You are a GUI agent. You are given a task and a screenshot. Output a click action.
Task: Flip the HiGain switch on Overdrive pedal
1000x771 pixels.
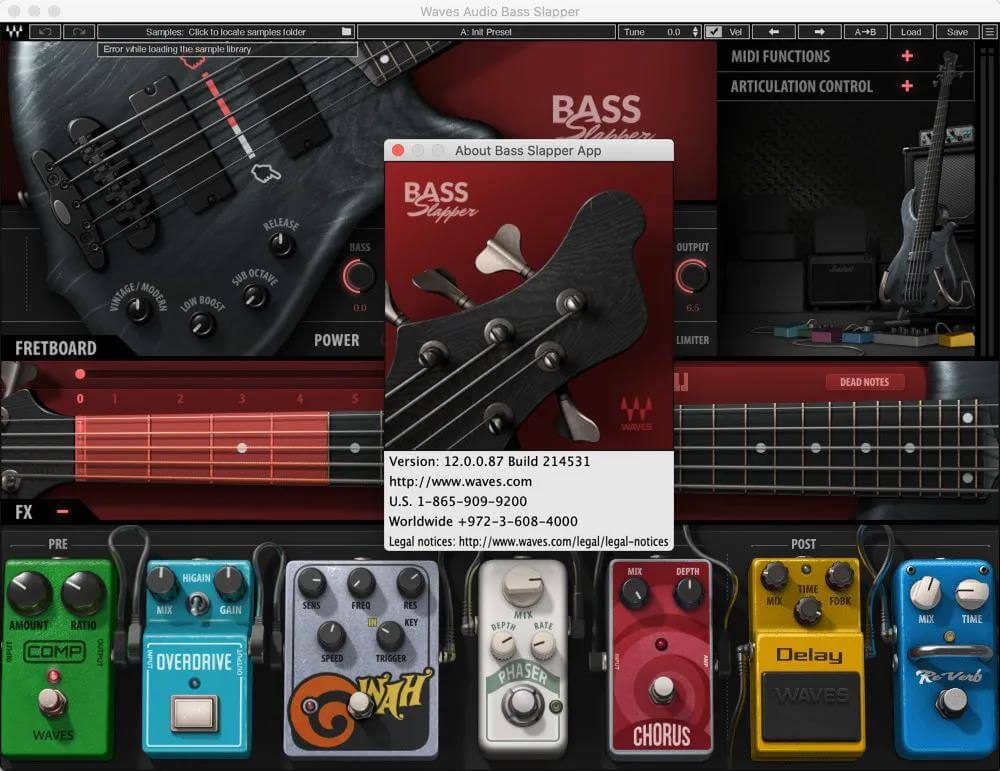click(x=198, y=602)
